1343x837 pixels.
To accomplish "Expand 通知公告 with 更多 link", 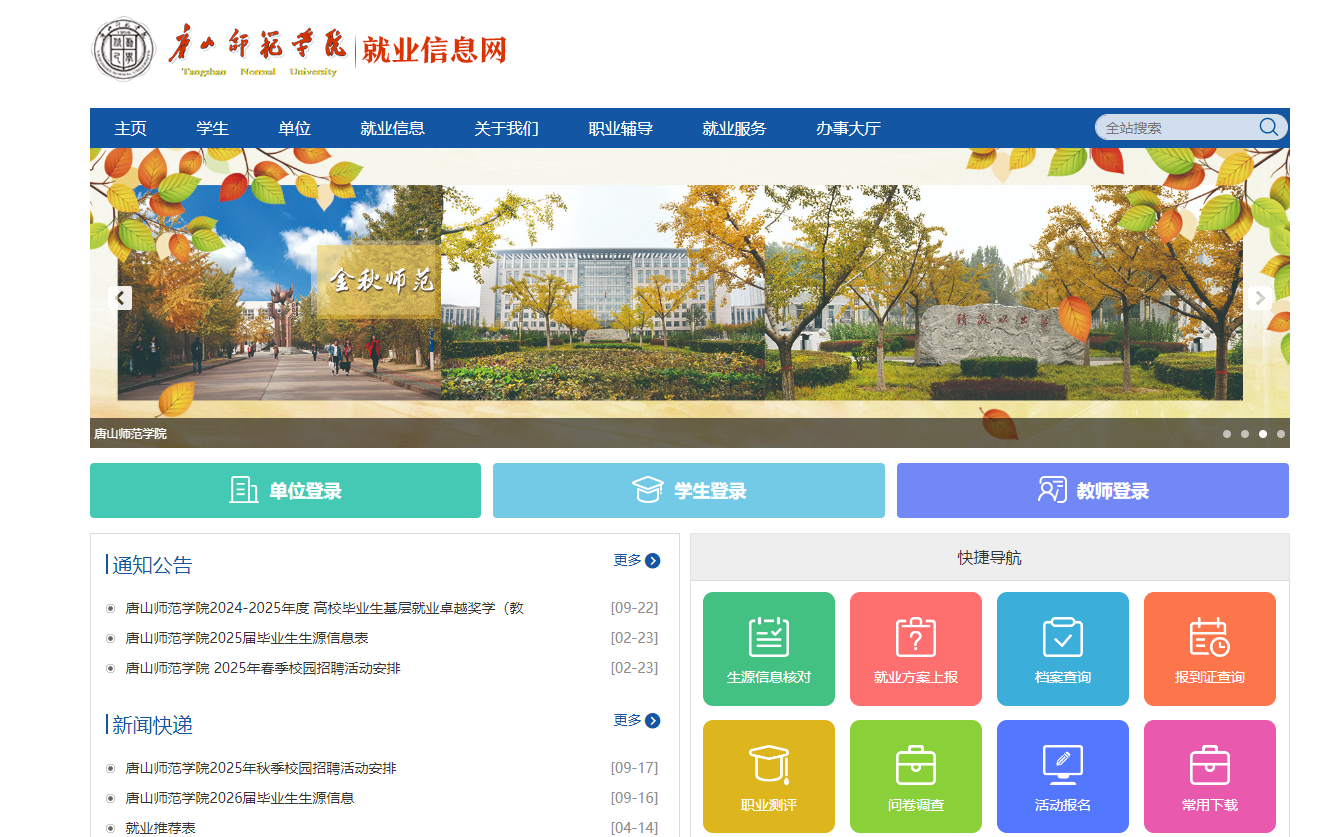I will coord(636,560).
